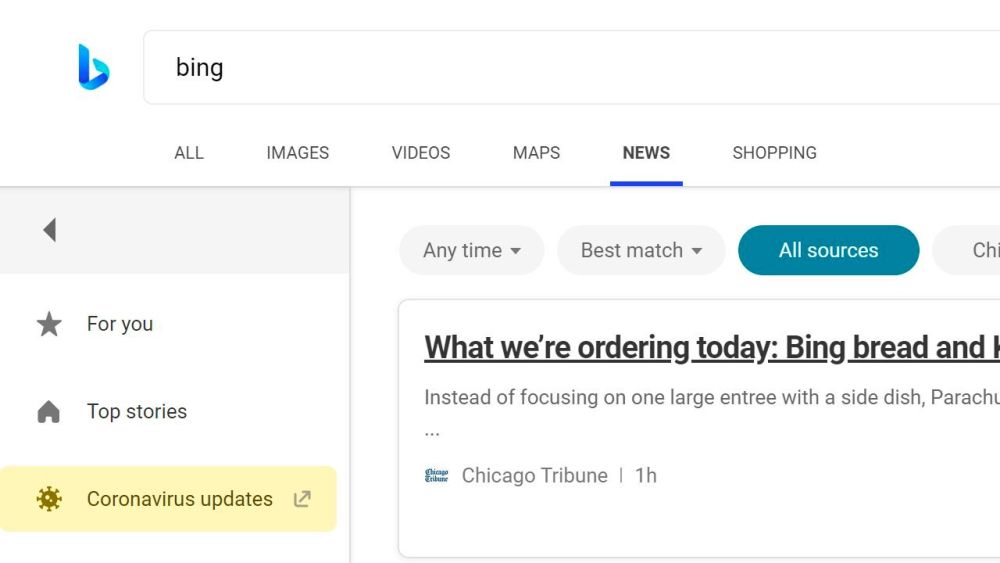This screenshot has height=563, width=1000.
Task: Switch to the IMAGES tab
Action: coord(297,153)
